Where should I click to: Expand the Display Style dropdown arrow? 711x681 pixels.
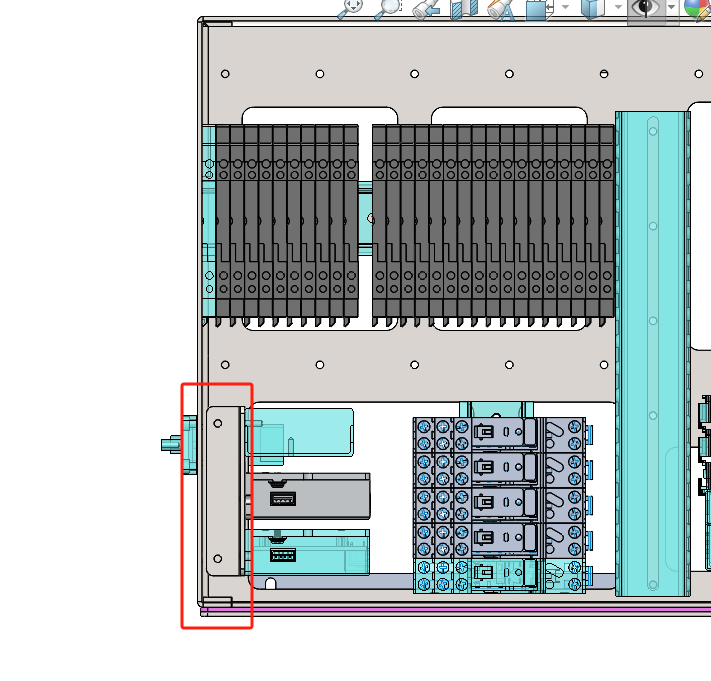tap(620, 8)
